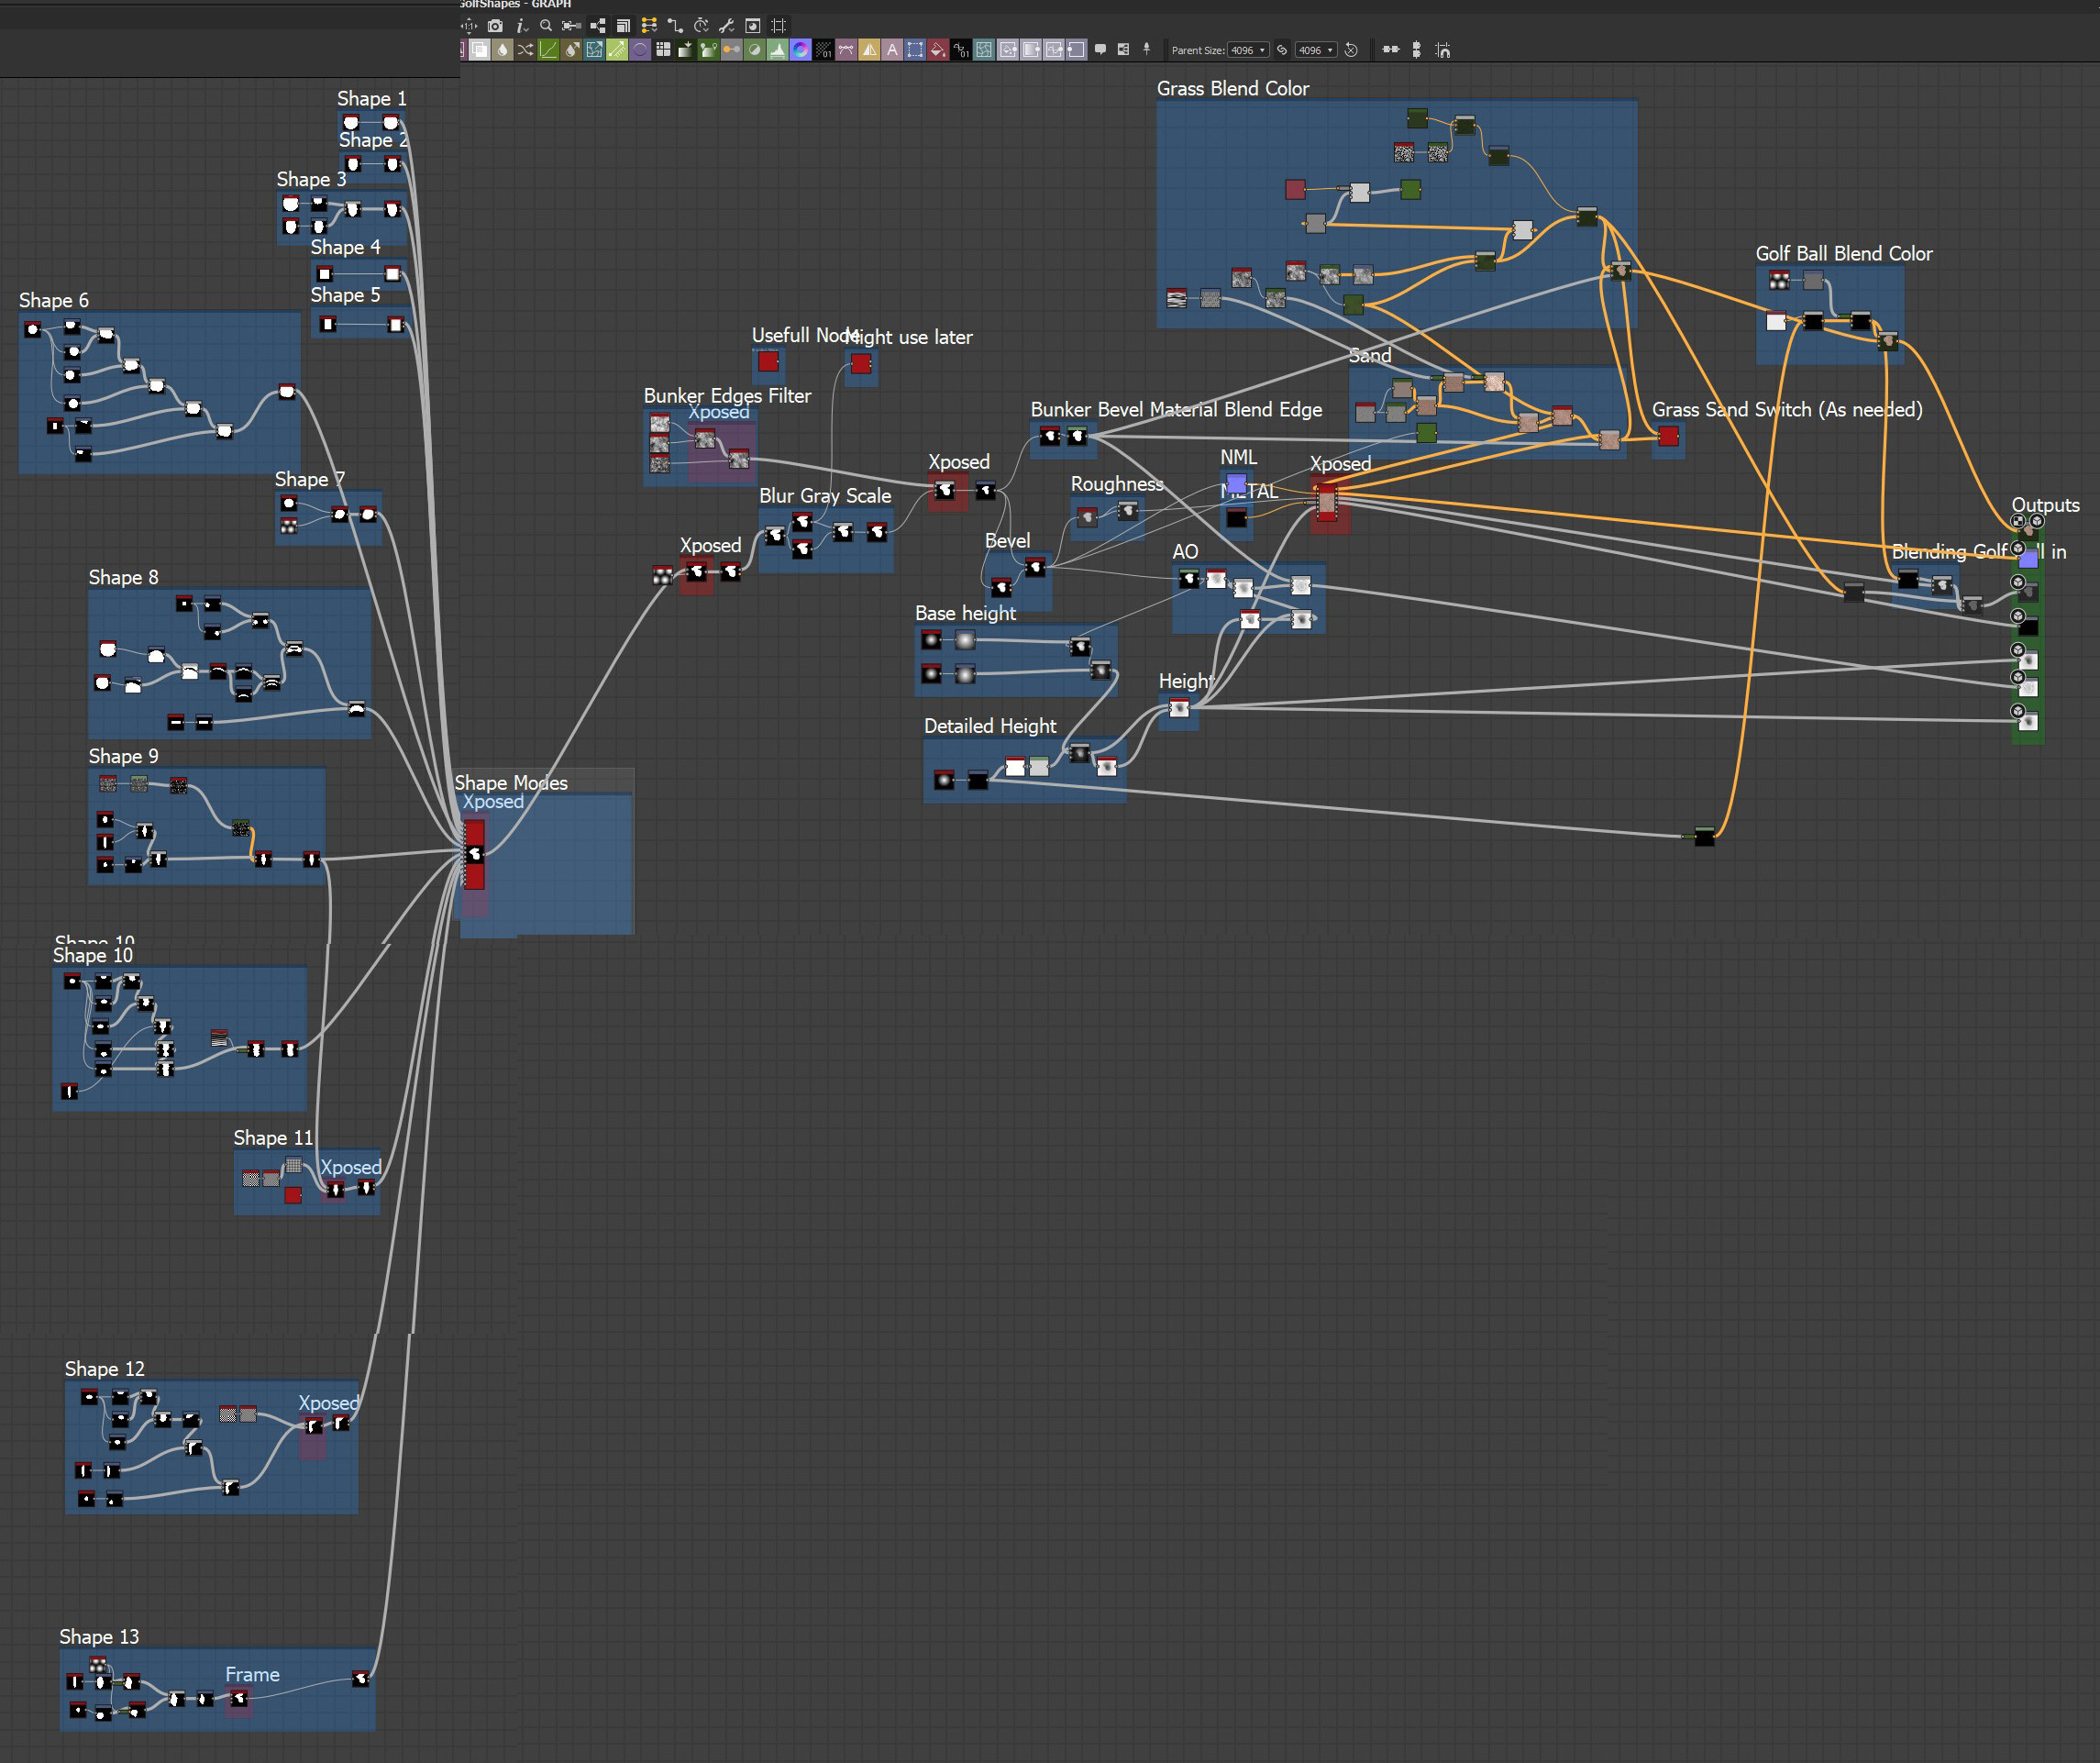2100x1763 pixels.
Task: Open the second 4096 size dropdown
Action: point(1316,50)
